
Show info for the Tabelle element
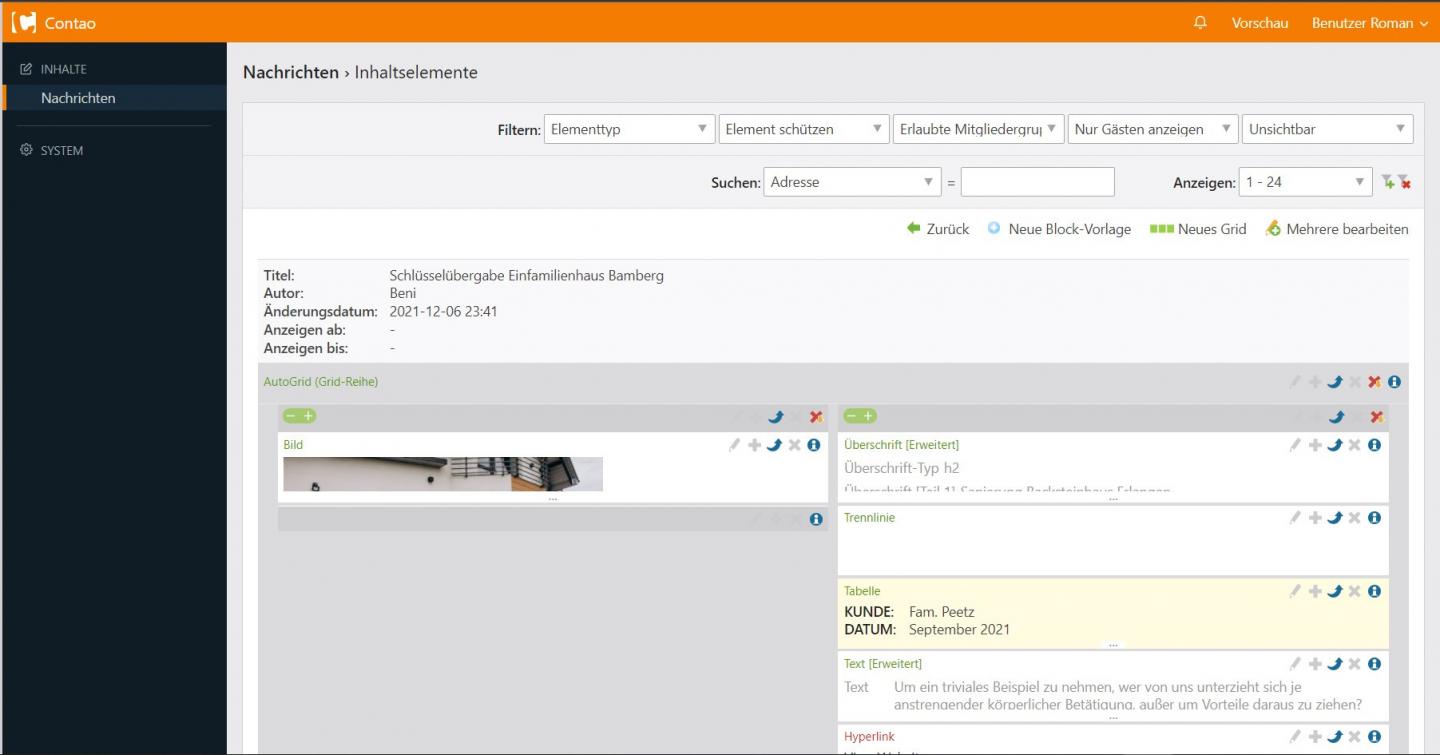click(x=1374, y=591)
